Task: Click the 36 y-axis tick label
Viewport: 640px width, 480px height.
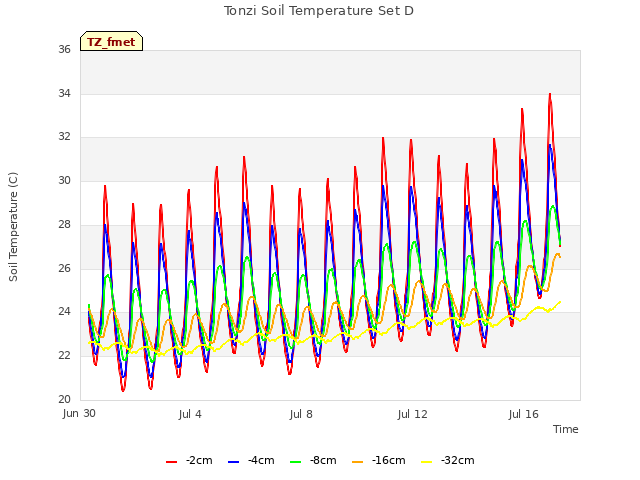Action: (64, 49)
